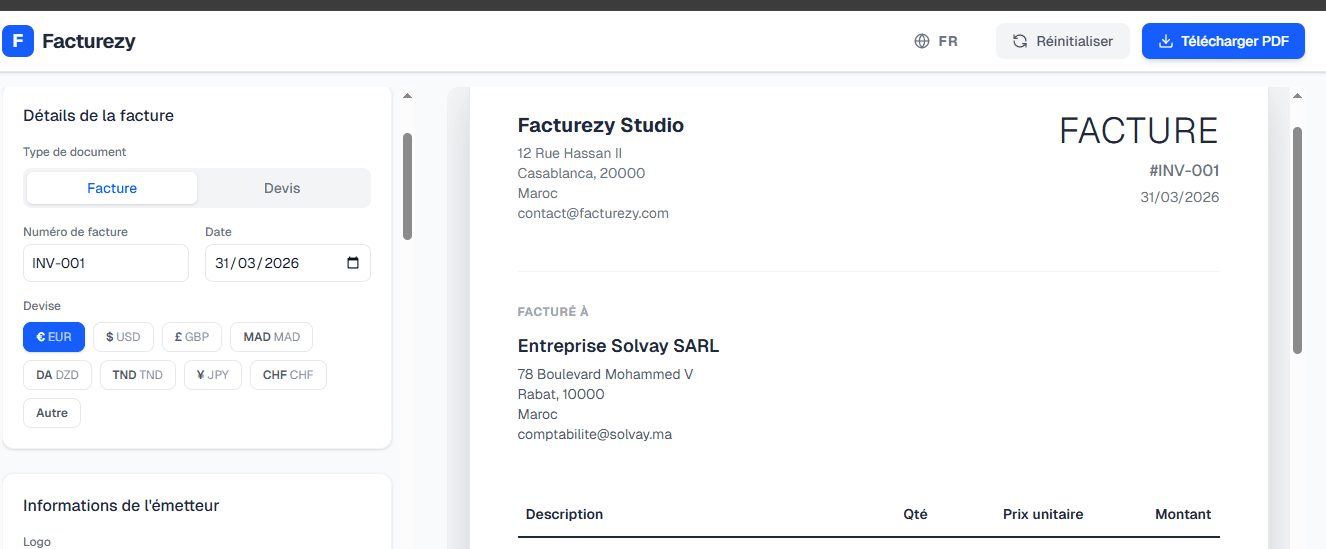The width and height of the screenshot is (1326, 549).
Task: Click the Facturezy blue F logo icon
Action: click(18, 41)
